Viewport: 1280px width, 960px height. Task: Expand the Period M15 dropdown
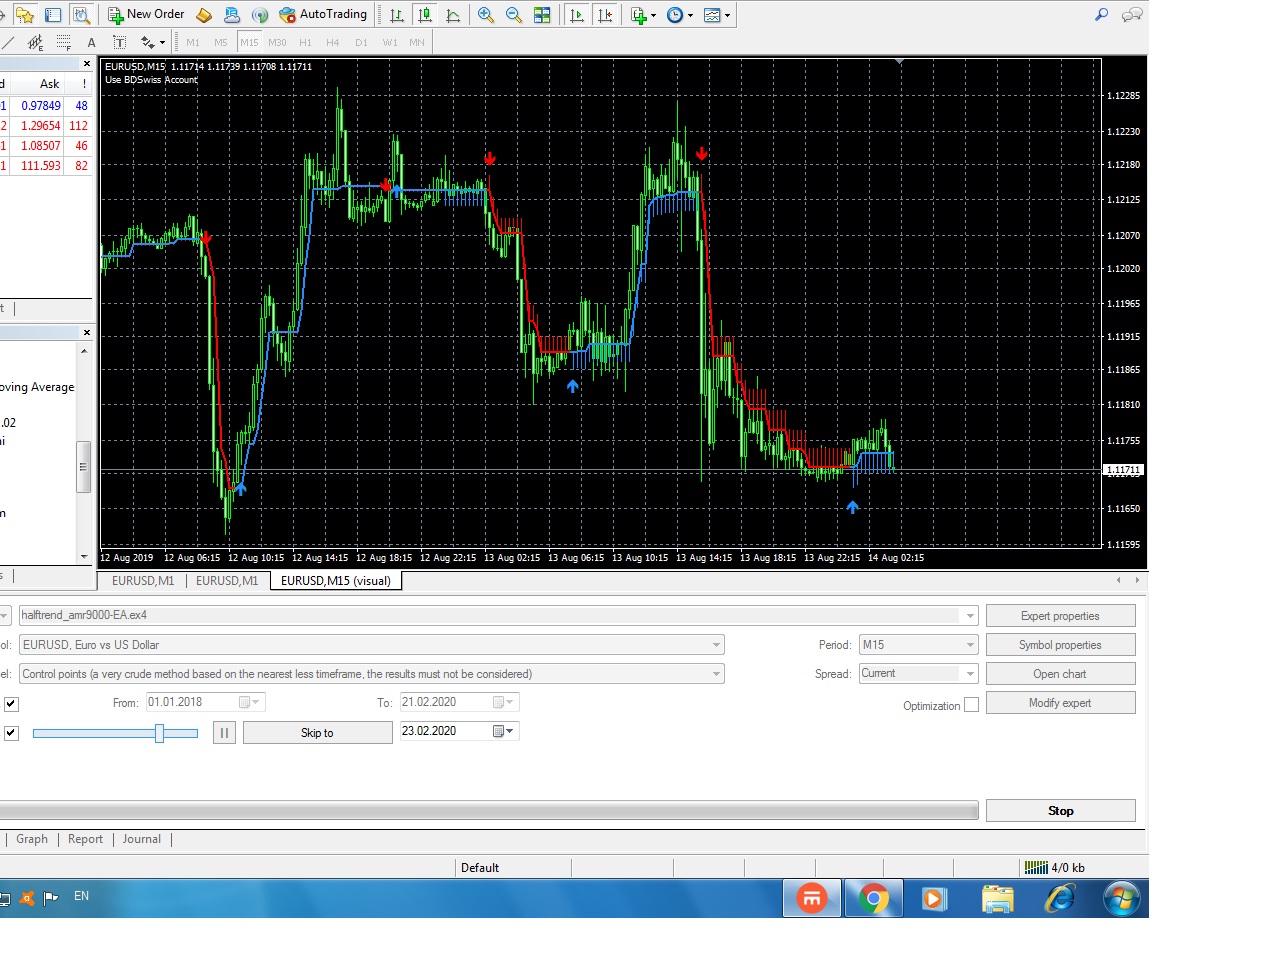click(x=970, y=645)
